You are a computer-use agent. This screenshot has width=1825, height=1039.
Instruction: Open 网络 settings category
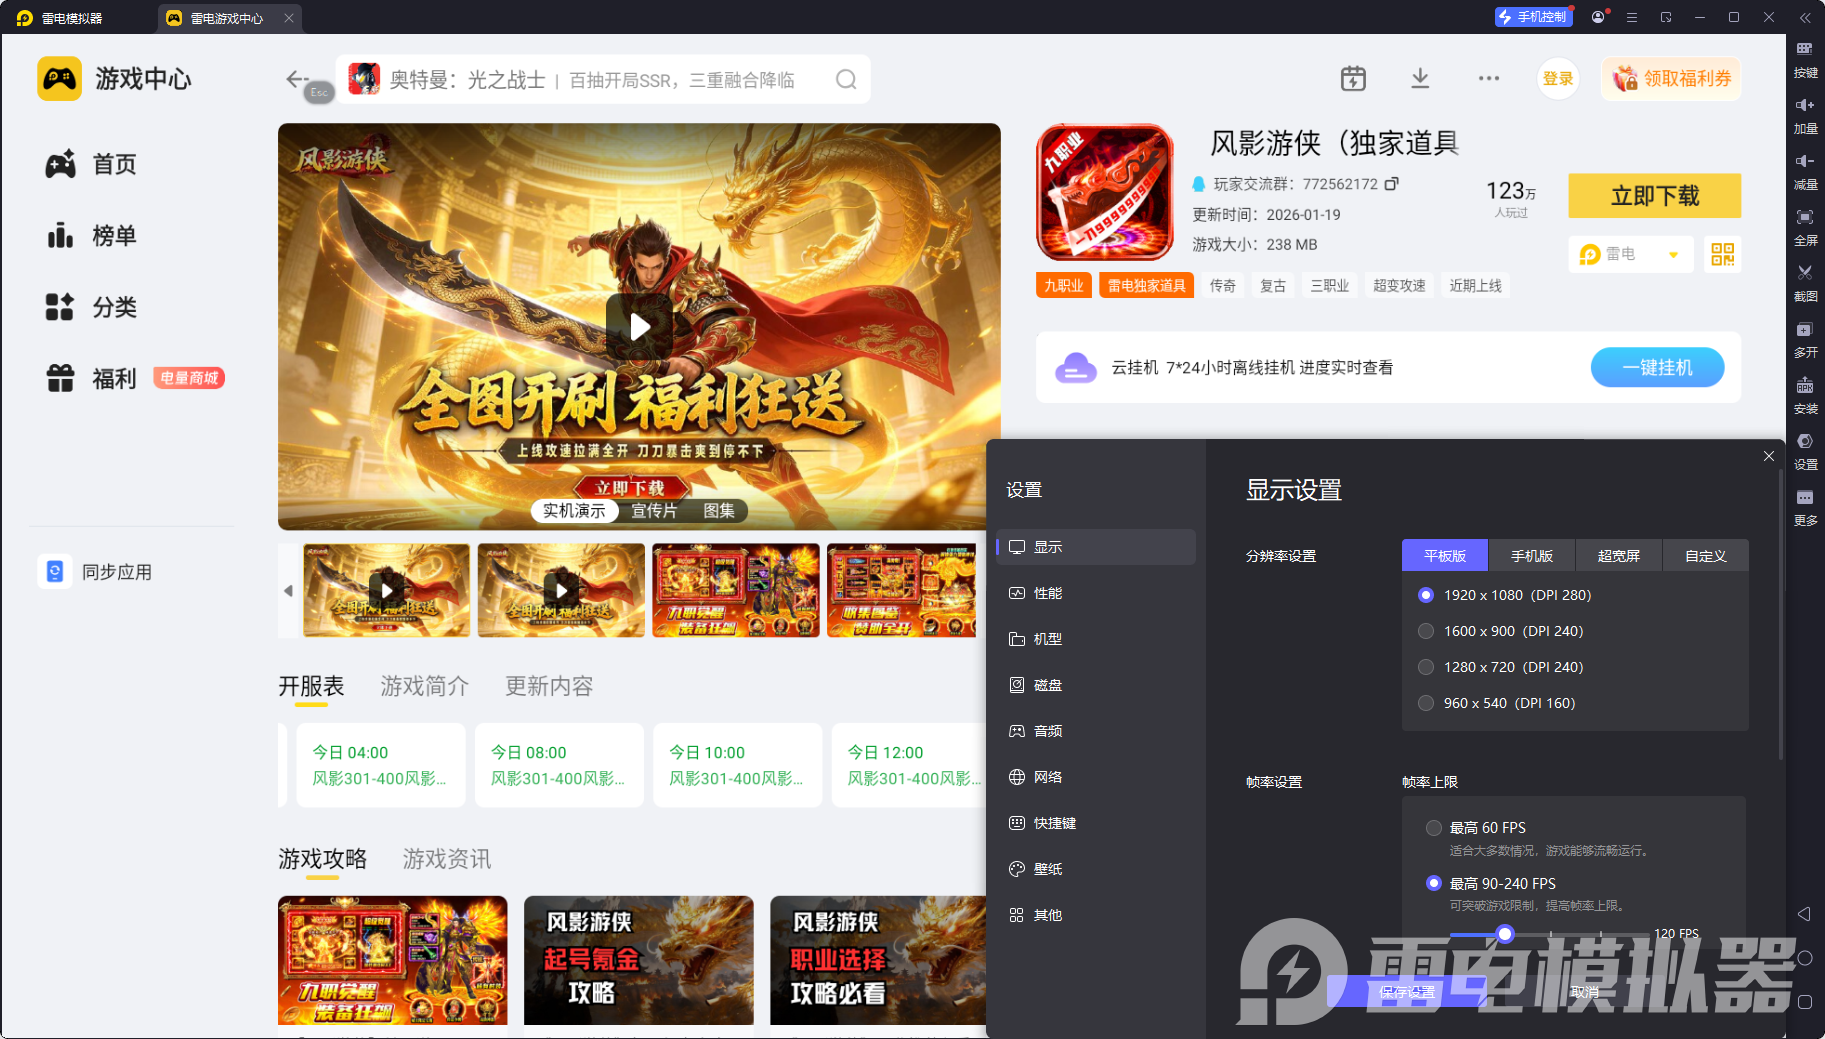tap(1096, 777)
